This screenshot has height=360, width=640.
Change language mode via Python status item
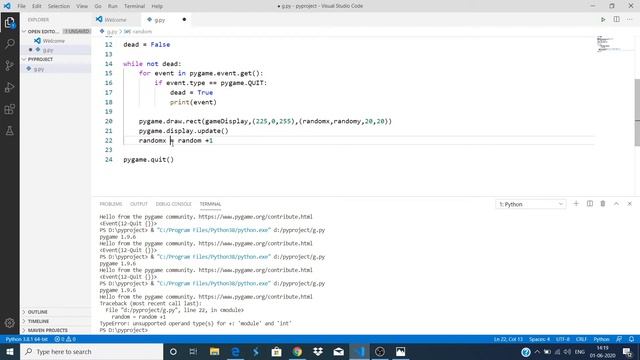click(602, 339)
